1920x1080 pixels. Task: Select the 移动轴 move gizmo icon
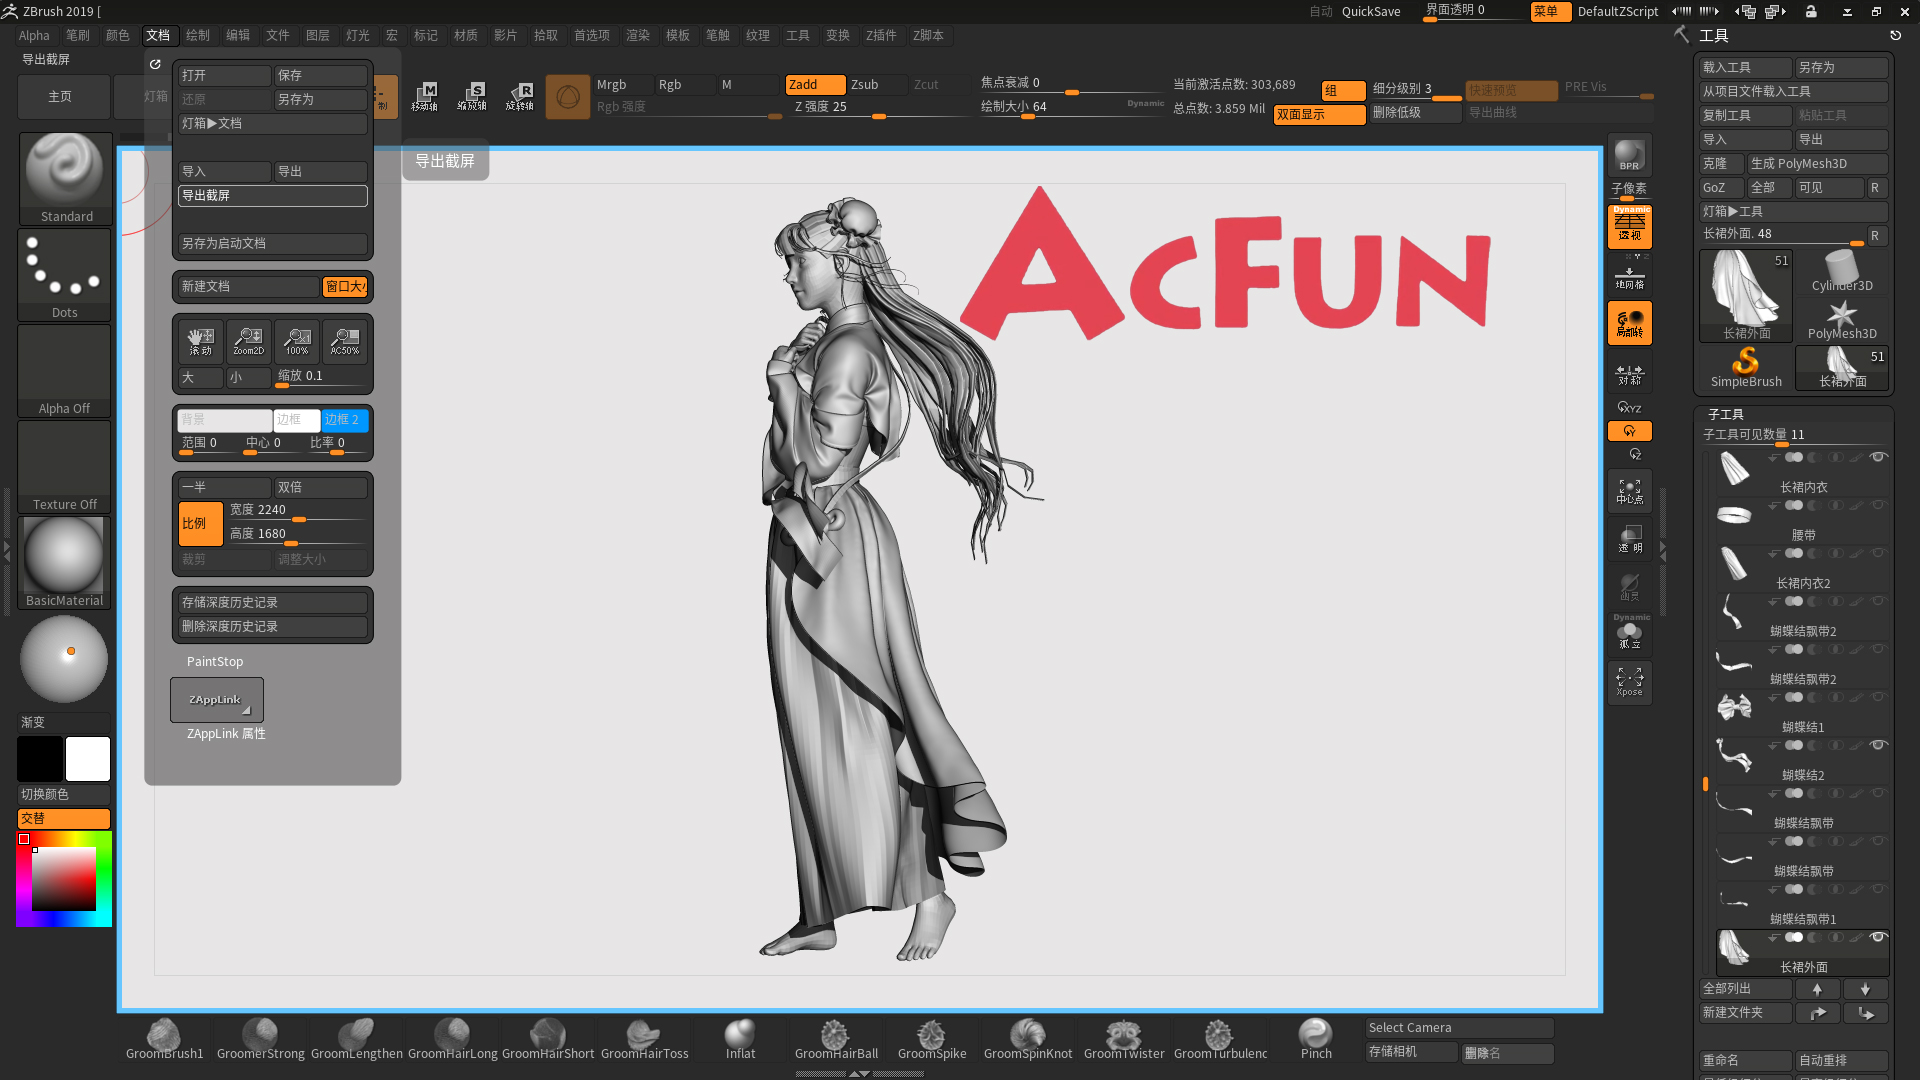425,97
